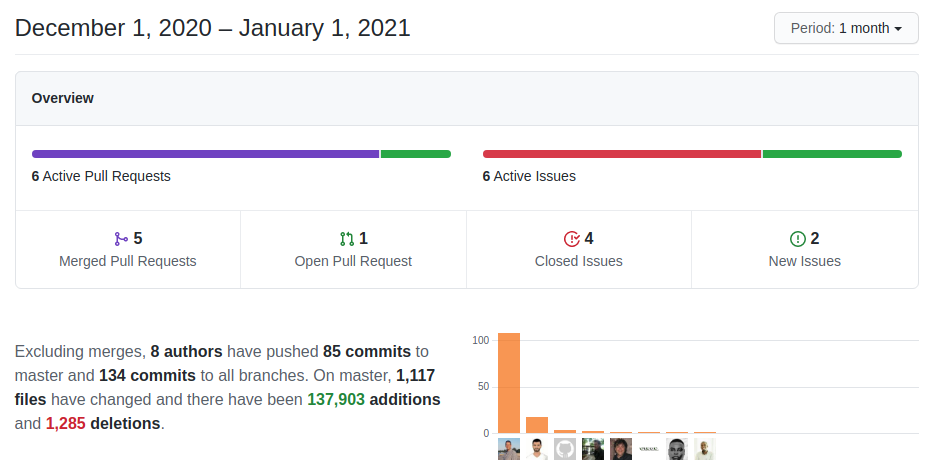Click the merged pull request icon
The width and height of the screenshot is (942, 474).
(x=121, y=239)
